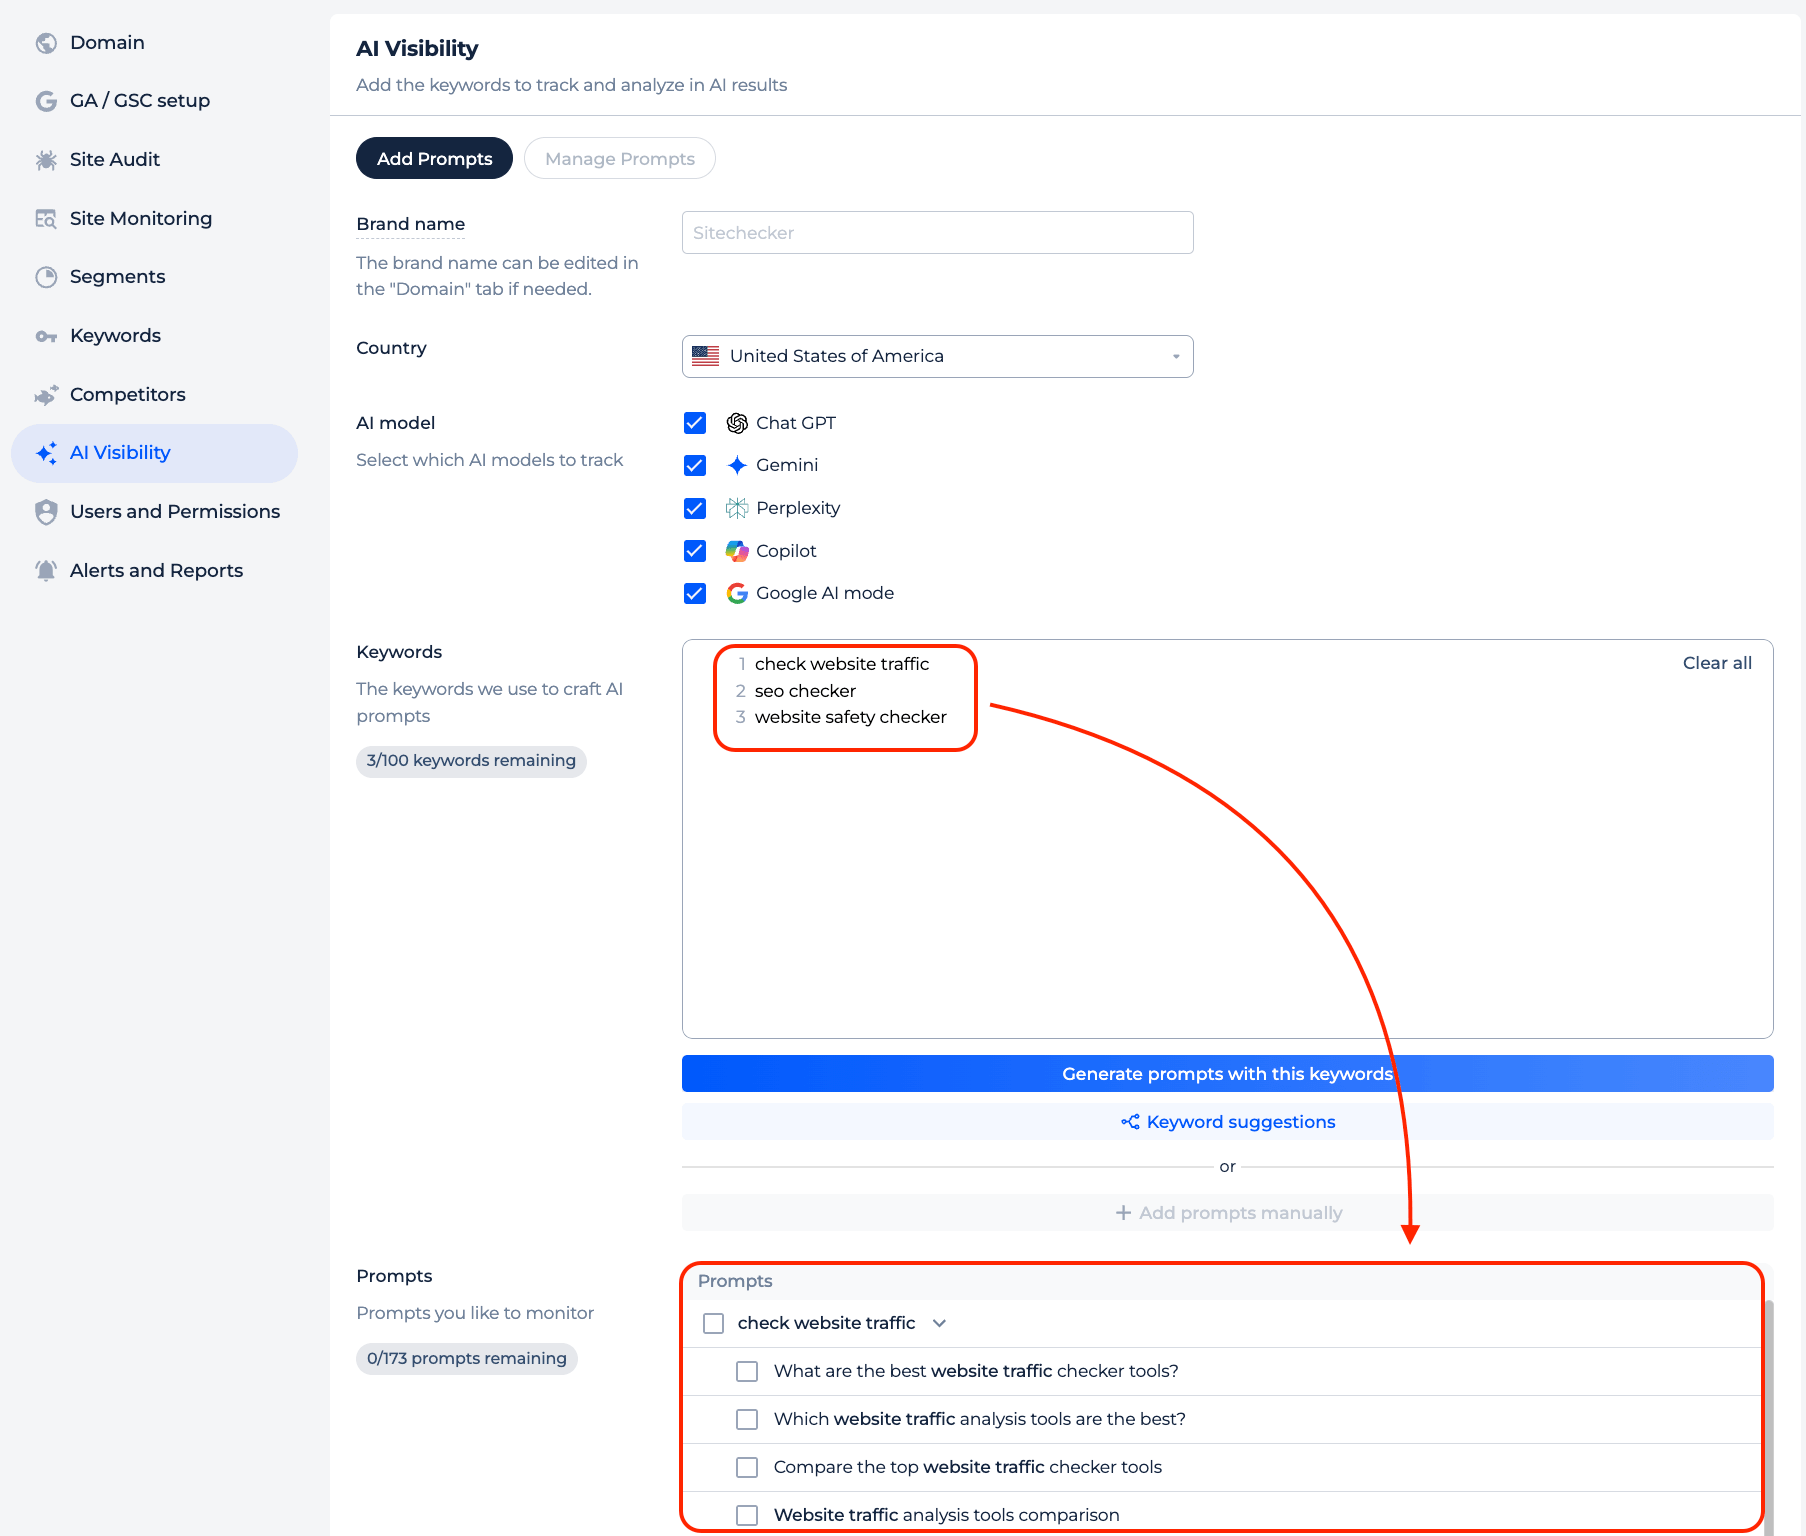Click the '3/100 keywords remaining' badge
The width and height of the screenshot is (1806, 1536).
[x=471, y=761]
